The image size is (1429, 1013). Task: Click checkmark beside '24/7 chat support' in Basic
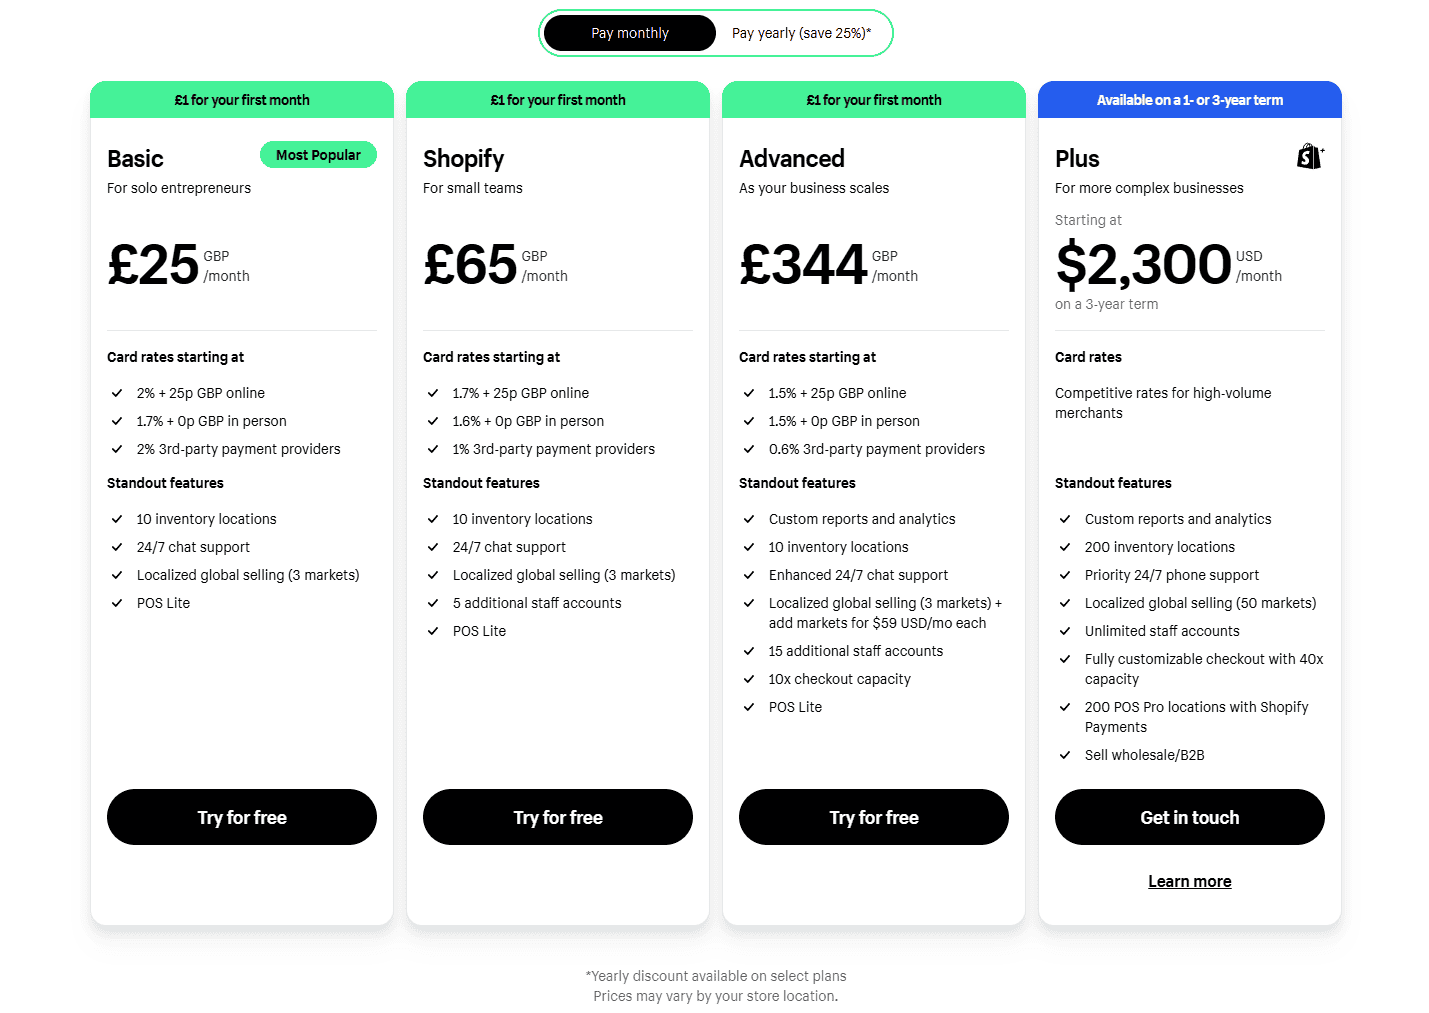coord(117,547)
